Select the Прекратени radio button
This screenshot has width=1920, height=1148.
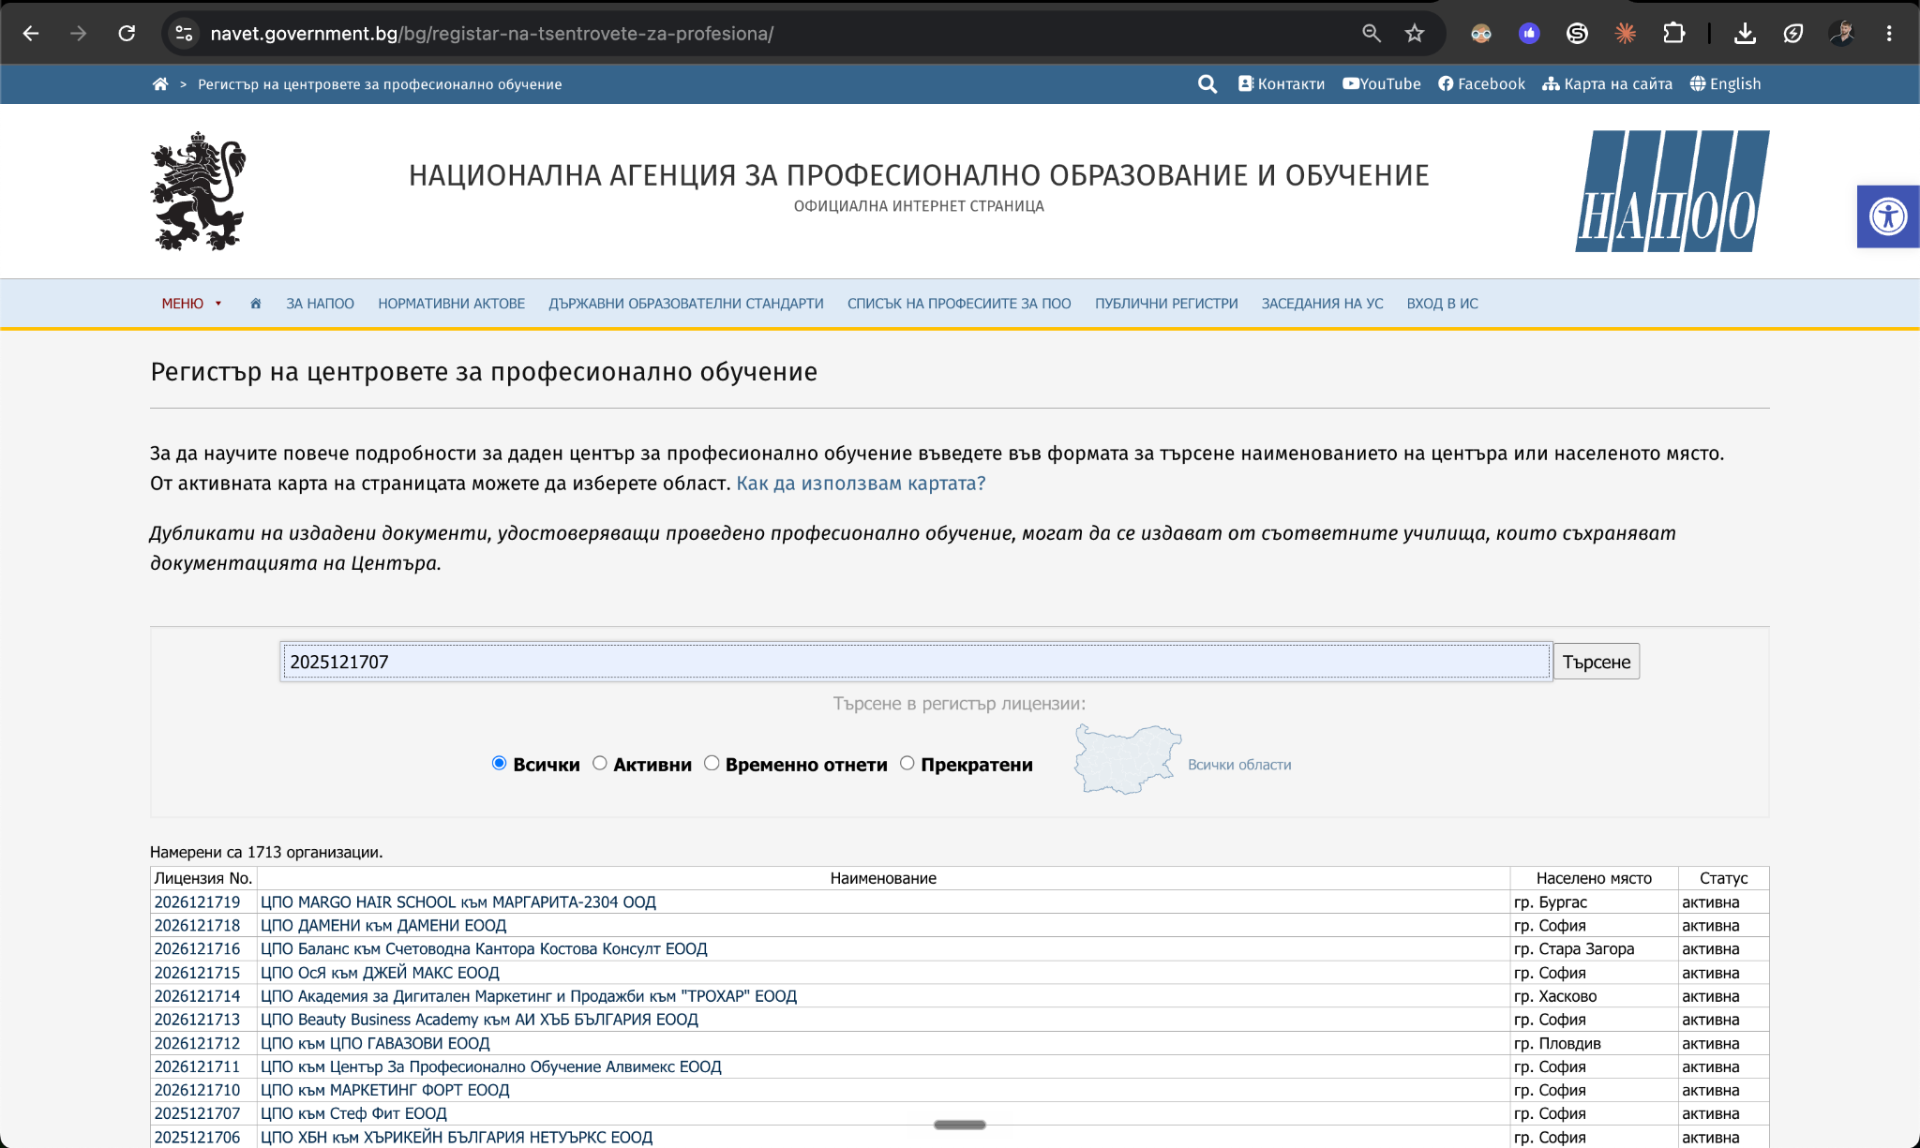pos(907,763)
